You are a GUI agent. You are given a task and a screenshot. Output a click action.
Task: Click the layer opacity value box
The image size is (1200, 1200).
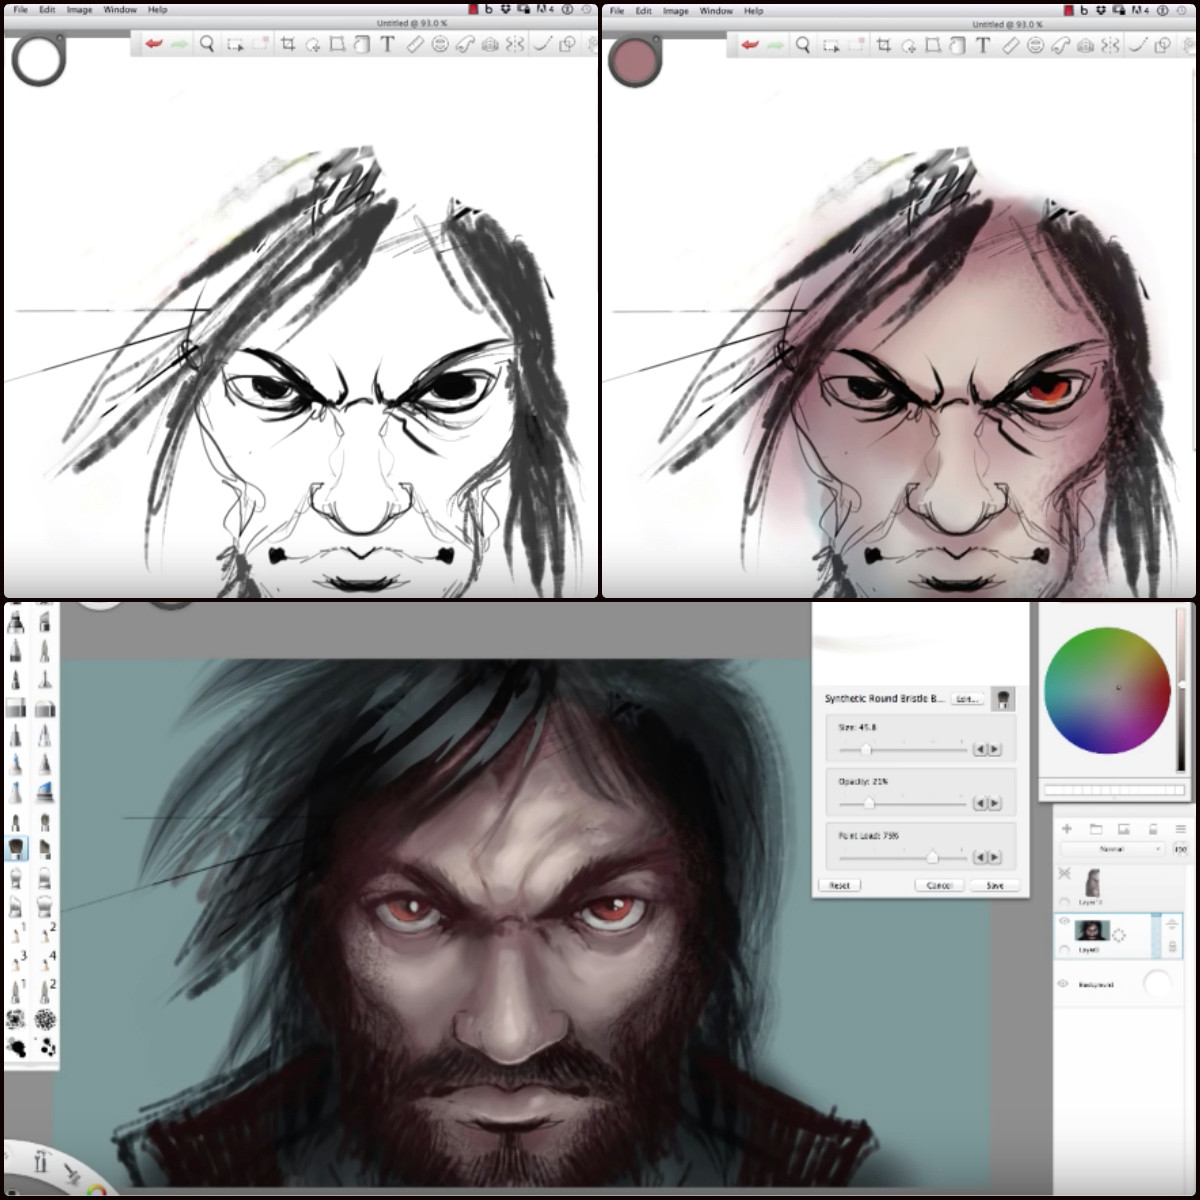coord(1180,849)
